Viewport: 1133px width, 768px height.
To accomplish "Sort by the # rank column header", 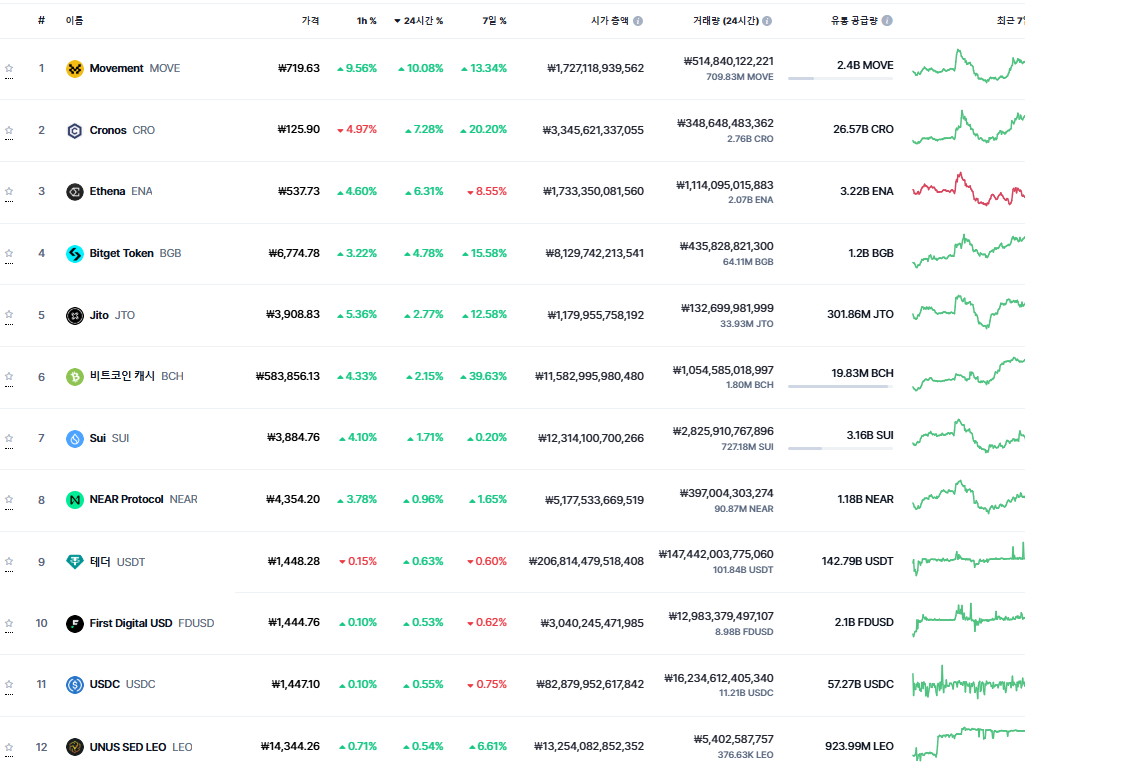I will coord(41,20).
